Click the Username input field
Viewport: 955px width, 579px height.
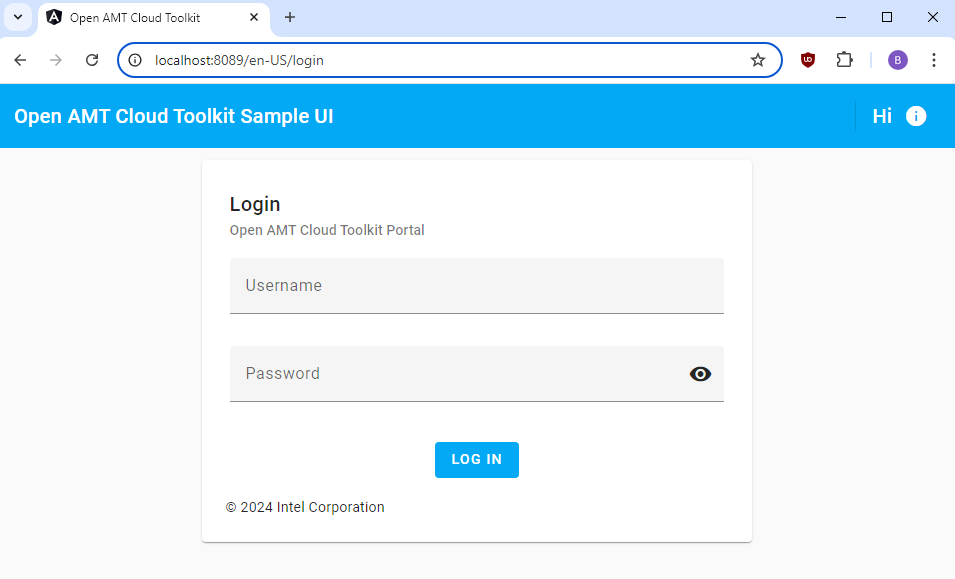point(477,285)
